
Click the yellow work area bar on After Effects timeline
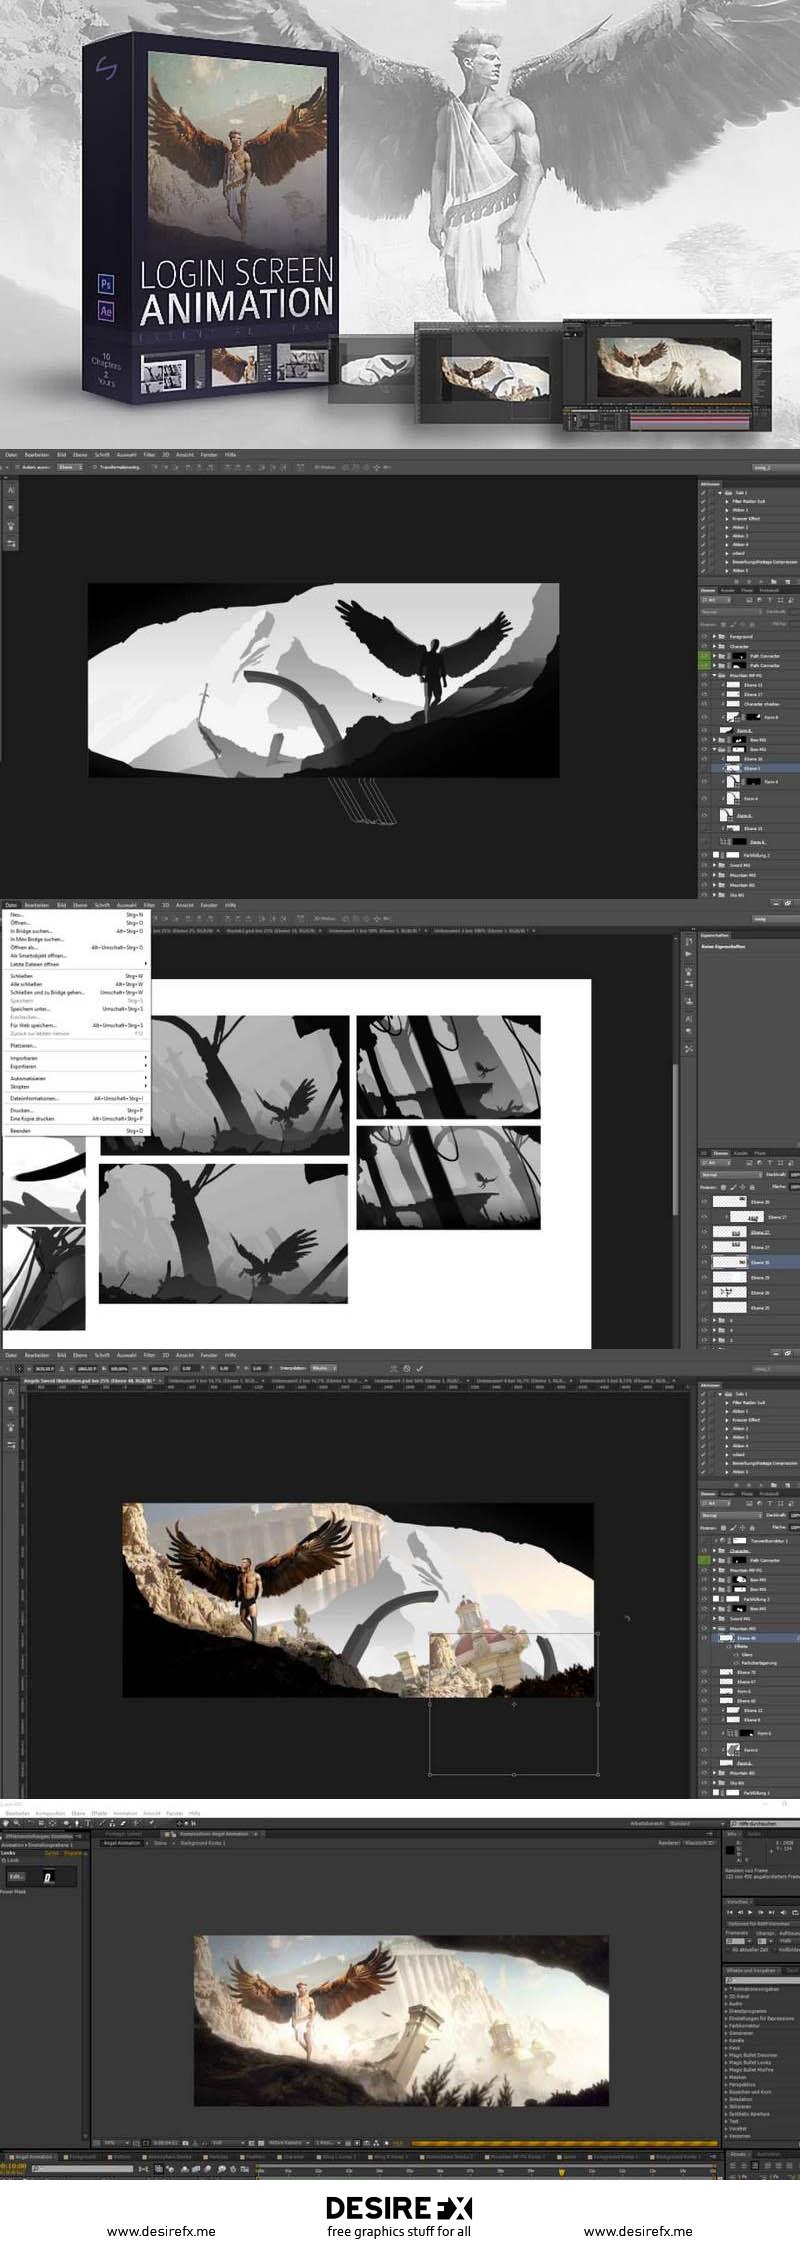click(x=560, y=2143)
